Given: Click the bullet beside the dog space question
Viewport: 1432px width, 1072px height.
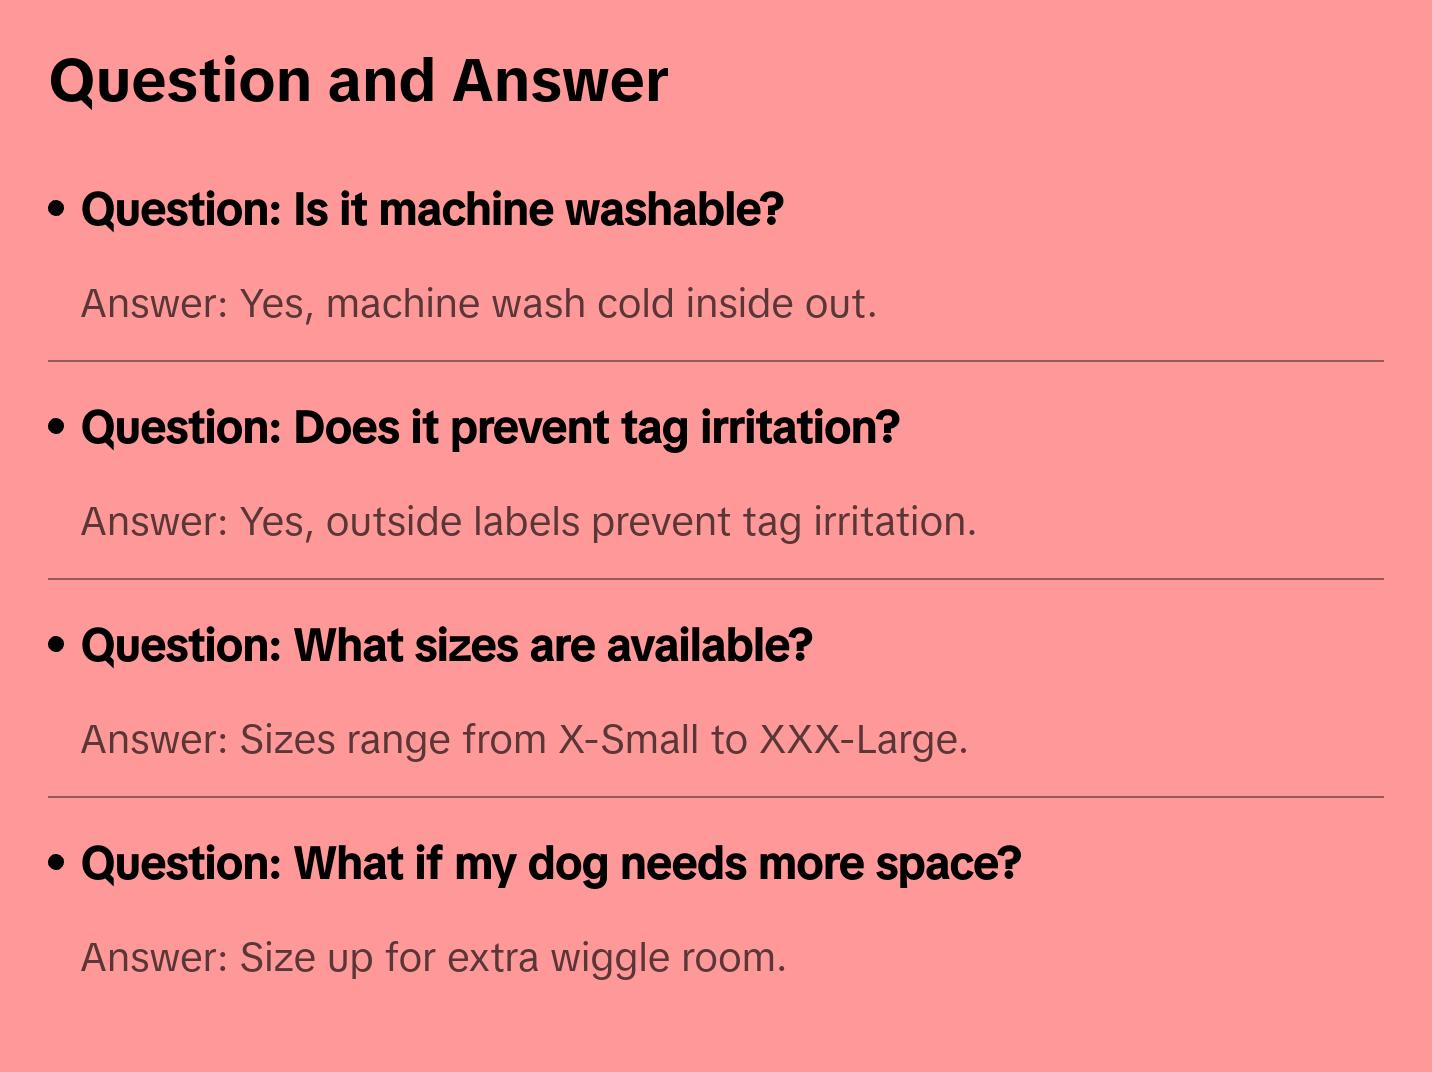Looking at the screenshot, I should point(57,863).
